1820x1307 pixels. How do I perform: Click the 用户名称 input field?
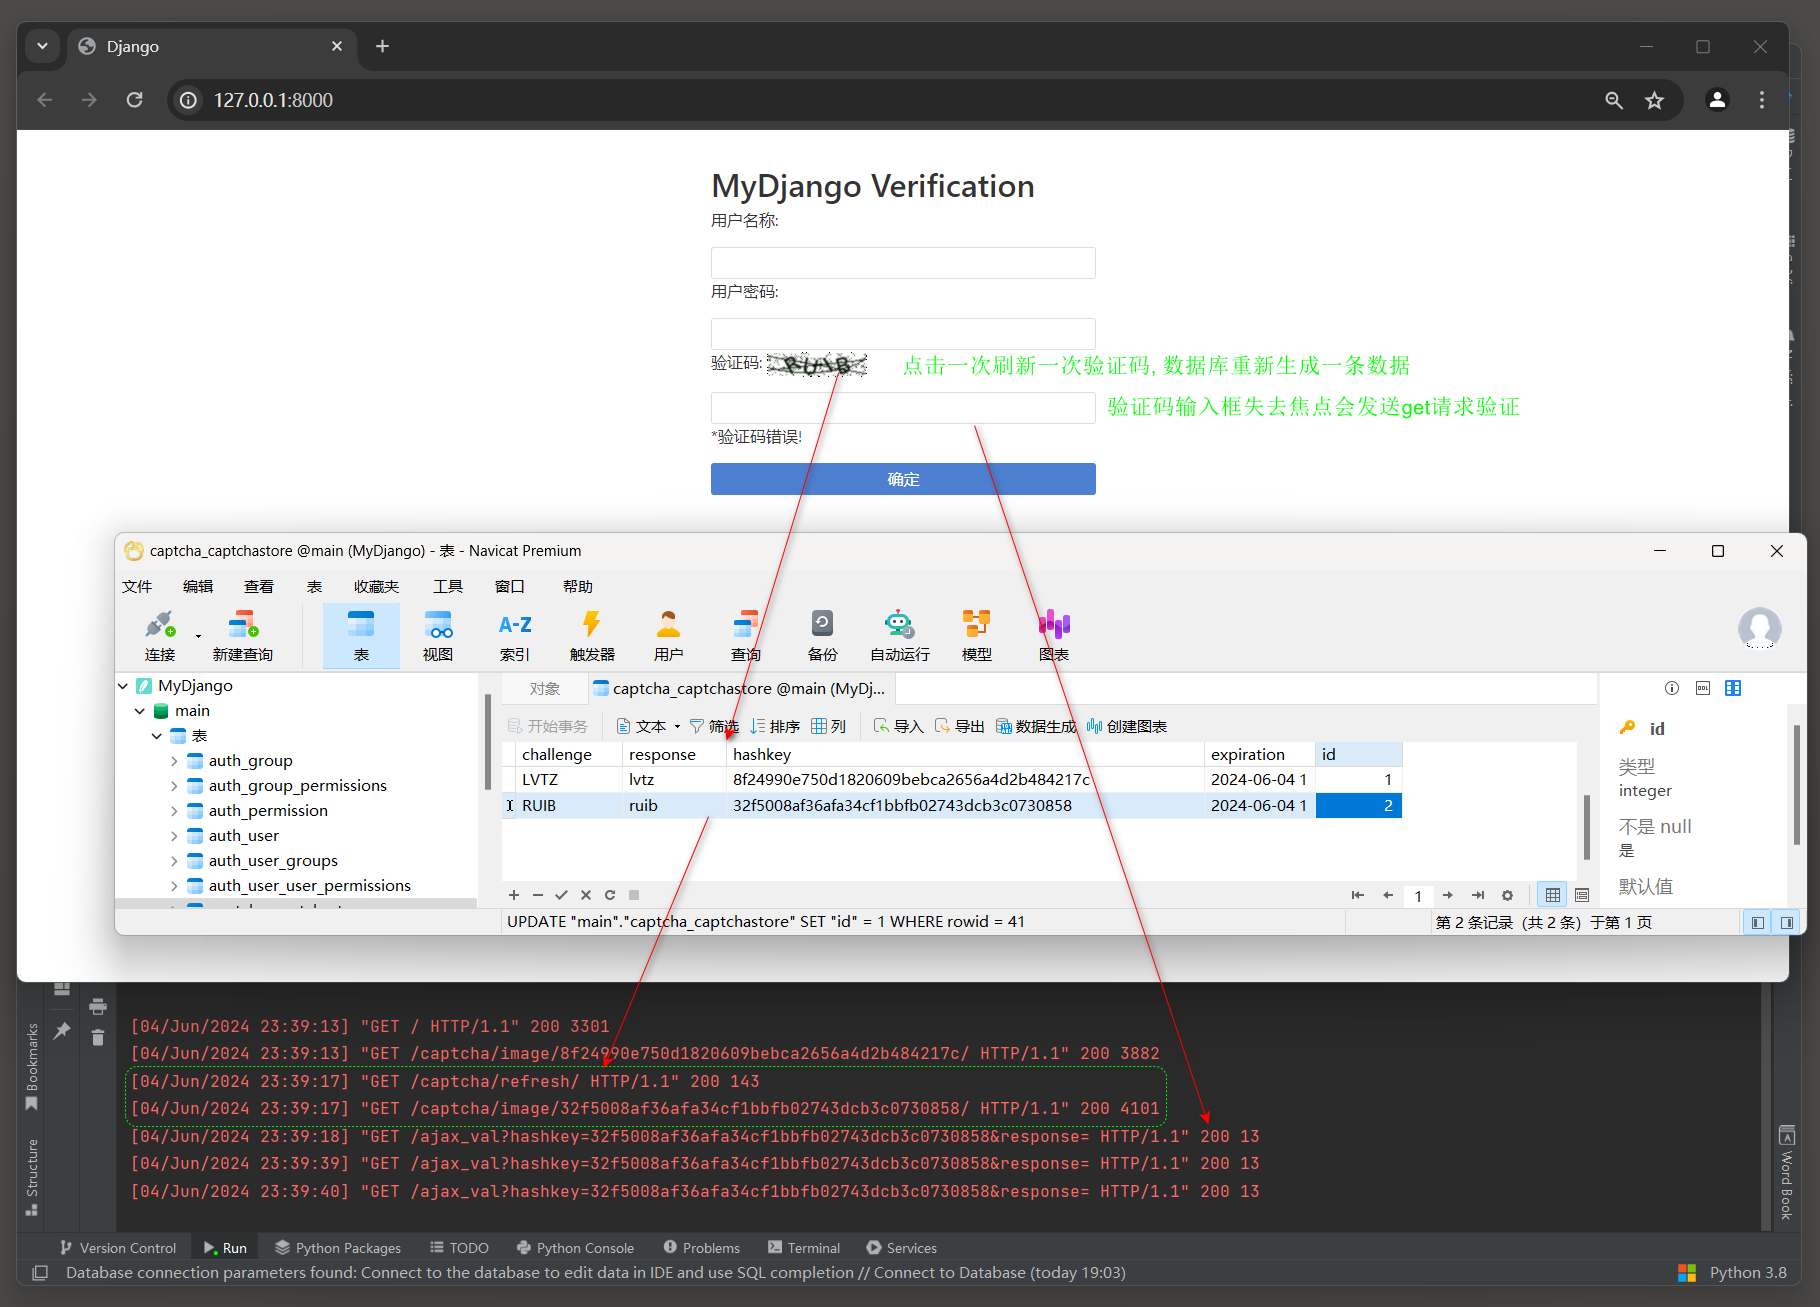pos(903,263)
